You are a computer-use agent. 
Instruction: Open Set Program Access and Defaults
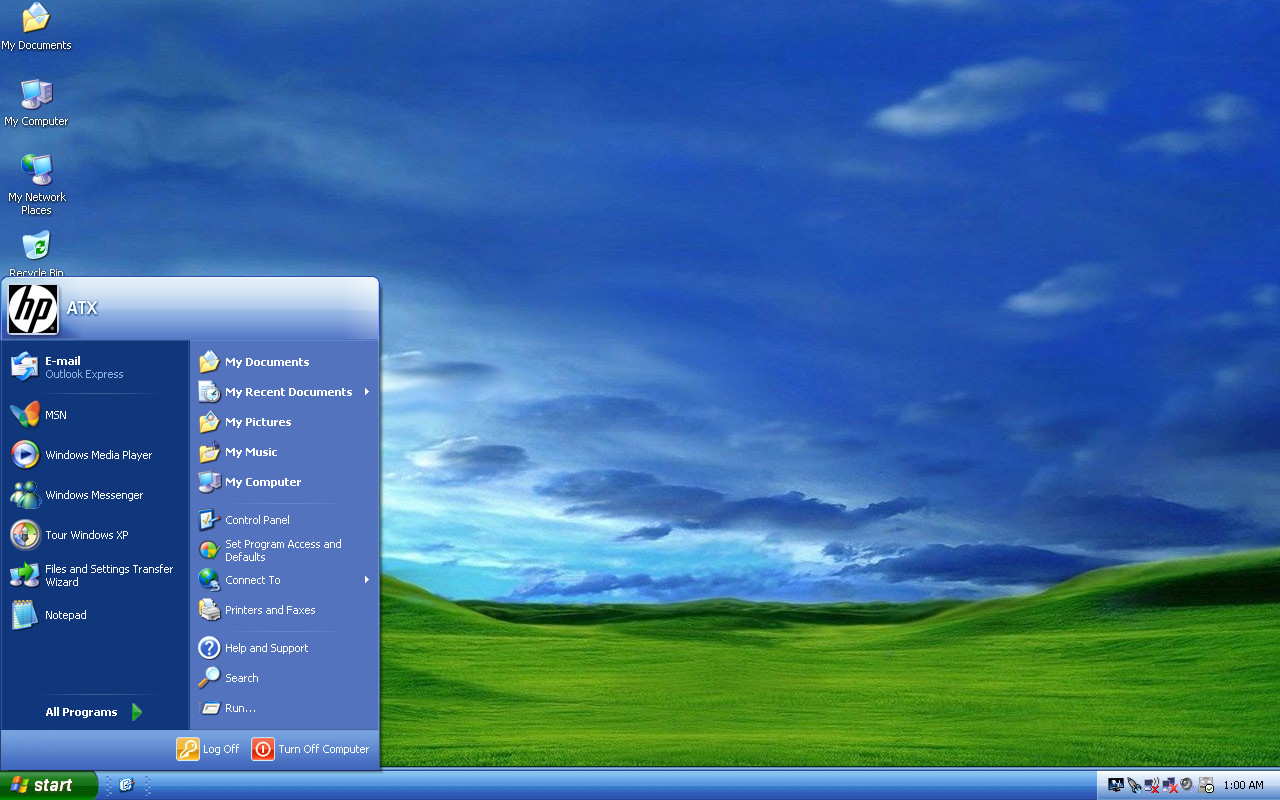285,550
